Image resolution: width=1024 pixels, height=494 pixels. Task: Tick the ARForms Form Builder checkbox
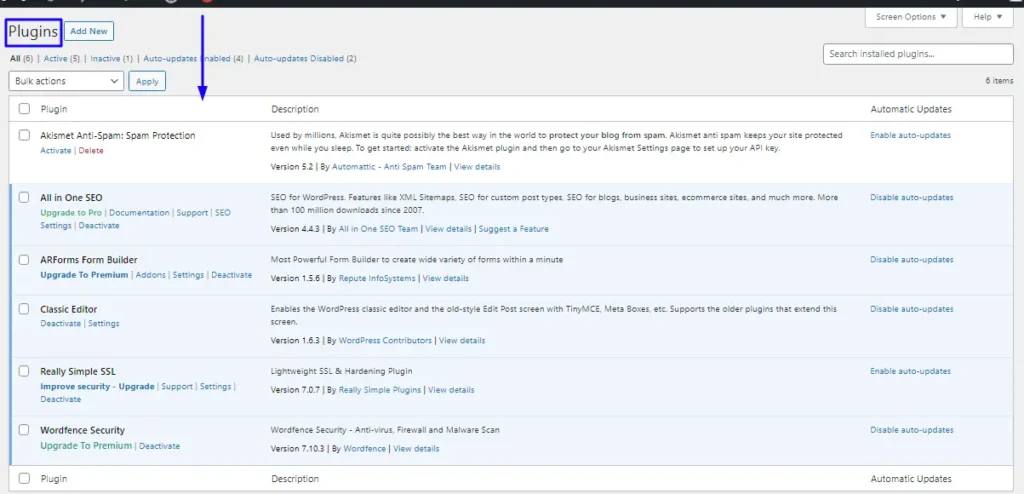(x=24, y=259)
